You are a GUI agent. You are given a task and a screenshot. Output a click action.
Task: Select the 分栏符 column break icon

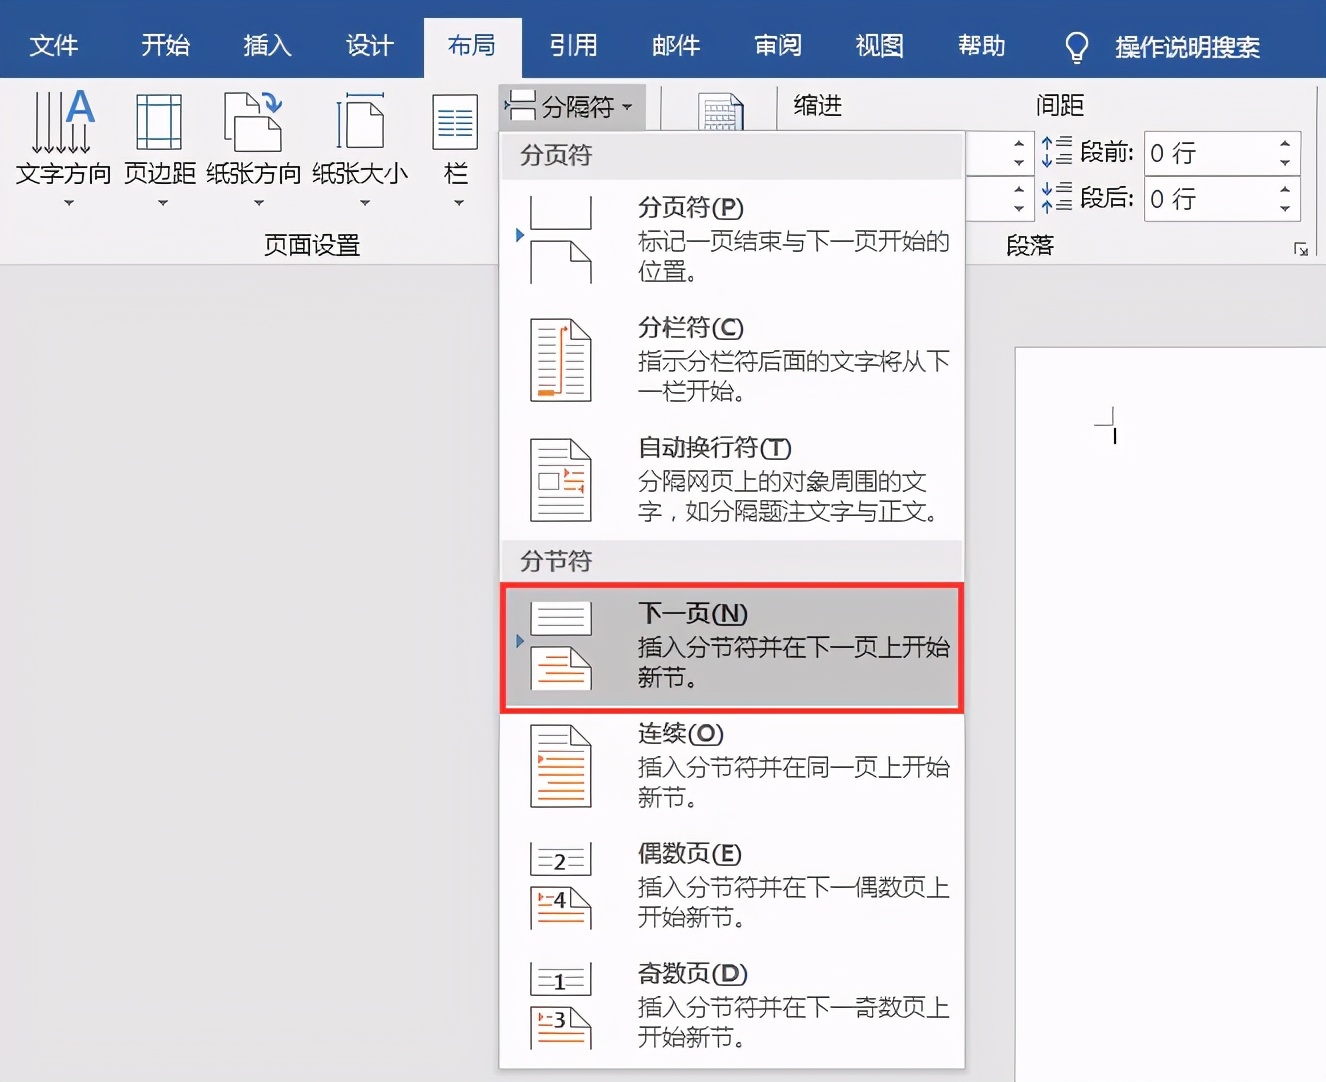[x=560, y=360]
